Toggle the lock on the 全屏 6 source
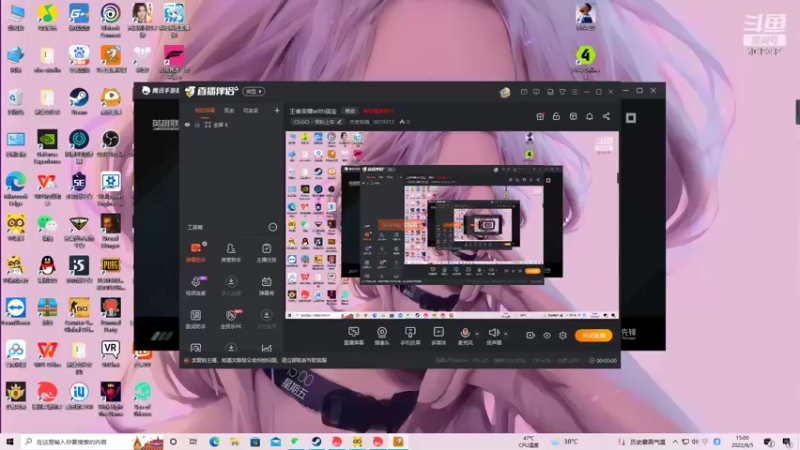The image size is (800, 450). [x=197, y=124]
